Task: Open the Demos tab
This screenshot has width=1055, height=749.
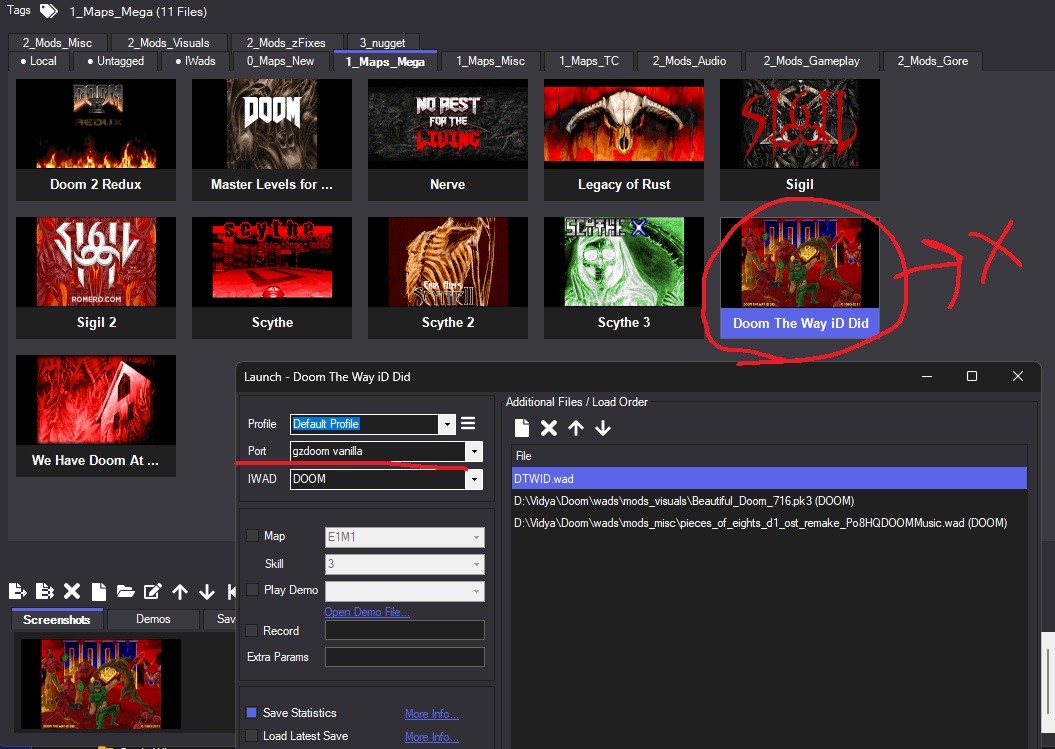Action: click(x=153, y=619)
